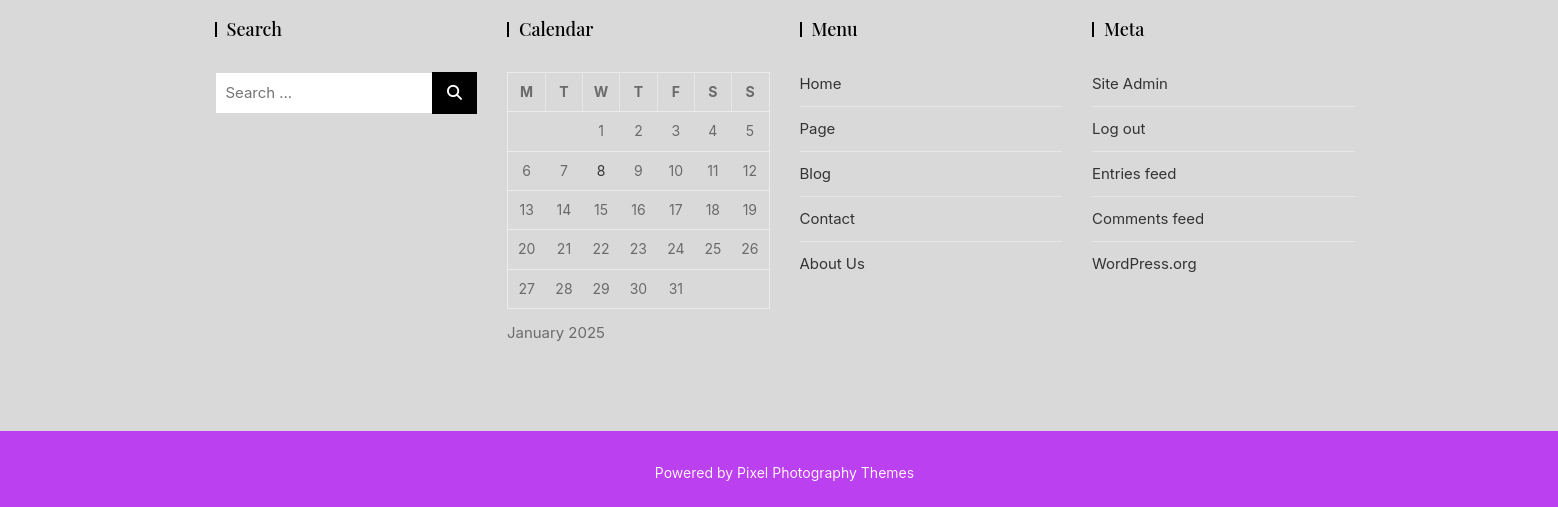Screen dimensions: 1558x507
Task: Click calendar day 15
Action: click(601, 210)
